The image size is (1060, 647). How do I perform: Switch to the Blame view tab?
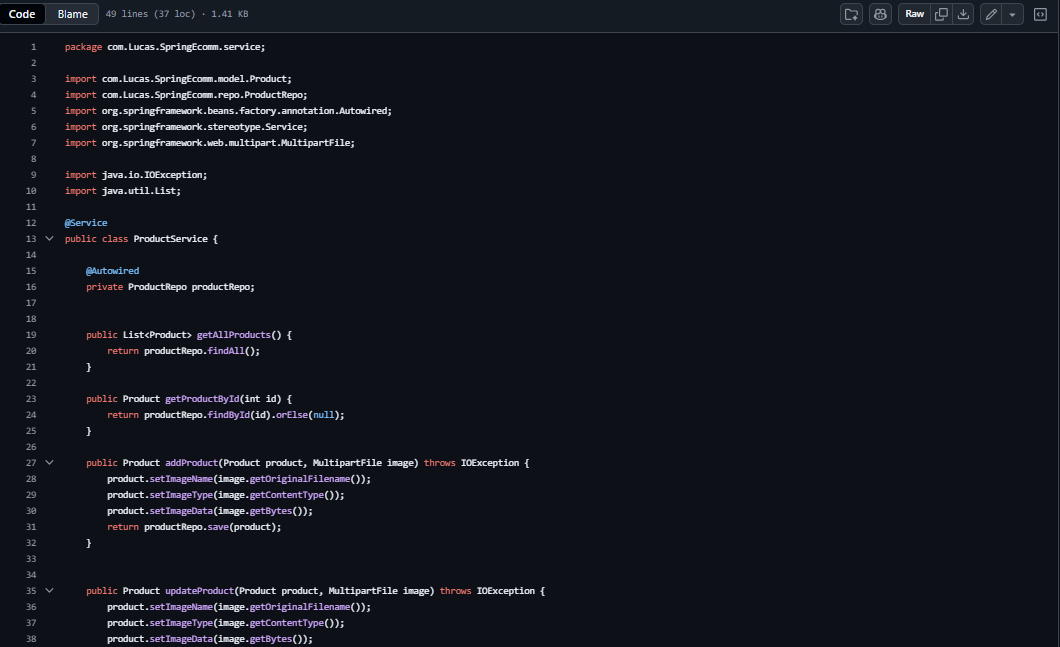click(x=72, y=14)
